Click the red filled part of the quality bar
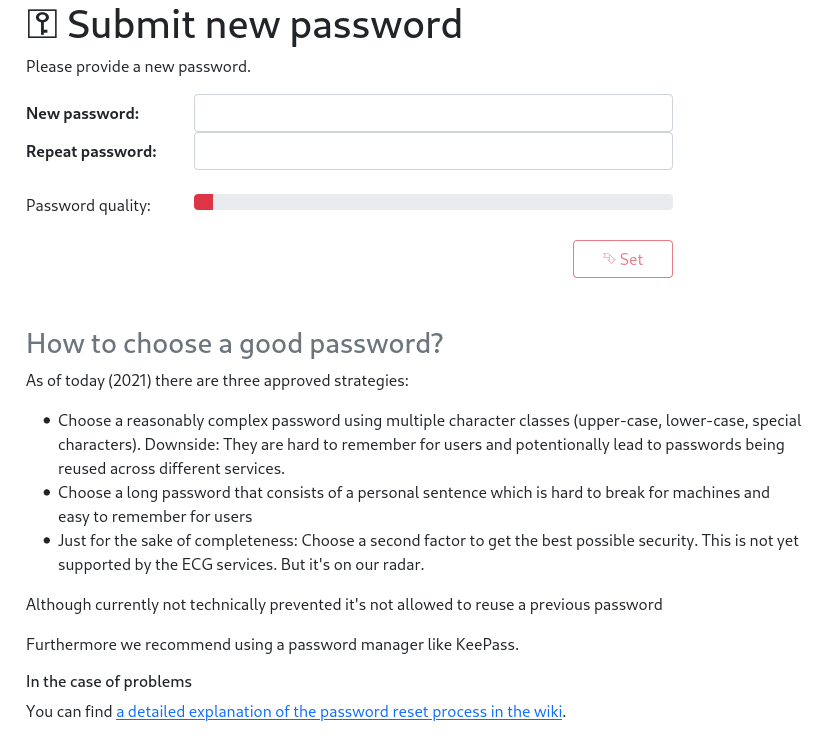826x736 pixels. [203, 202]
